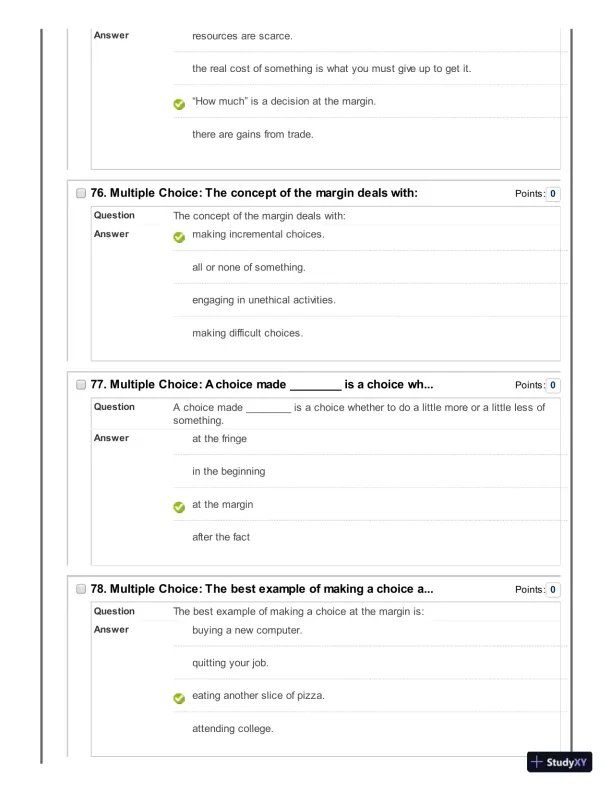Tick the checkbox for question 77
The width and height of the screenshot is (612, 792).
click(x=80, y=384)
